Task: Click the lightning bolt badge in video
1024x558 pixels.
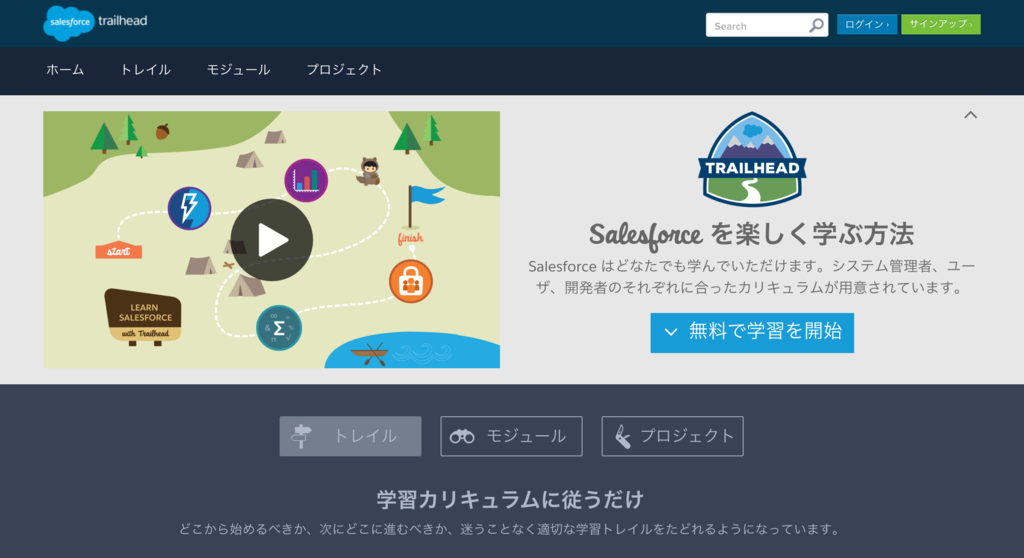Action: 189,208
